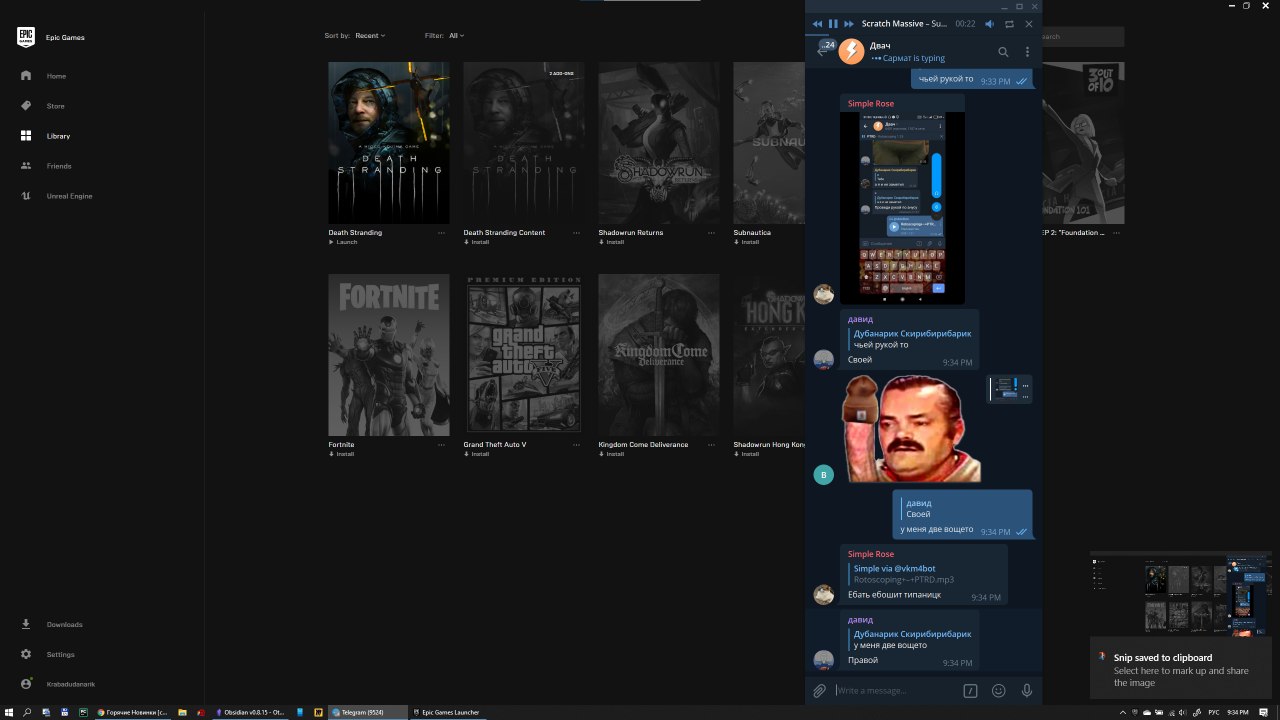Go back to Telegram chat list
This screenshot has height=720, width=1280.
[822, 51]
